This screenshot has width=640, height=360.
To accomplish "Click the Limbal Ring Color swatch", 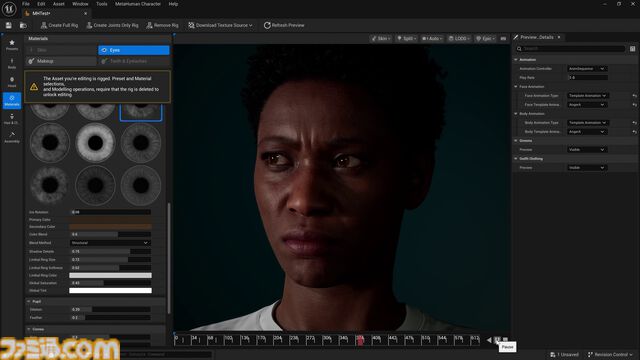I will click(110, 276).
